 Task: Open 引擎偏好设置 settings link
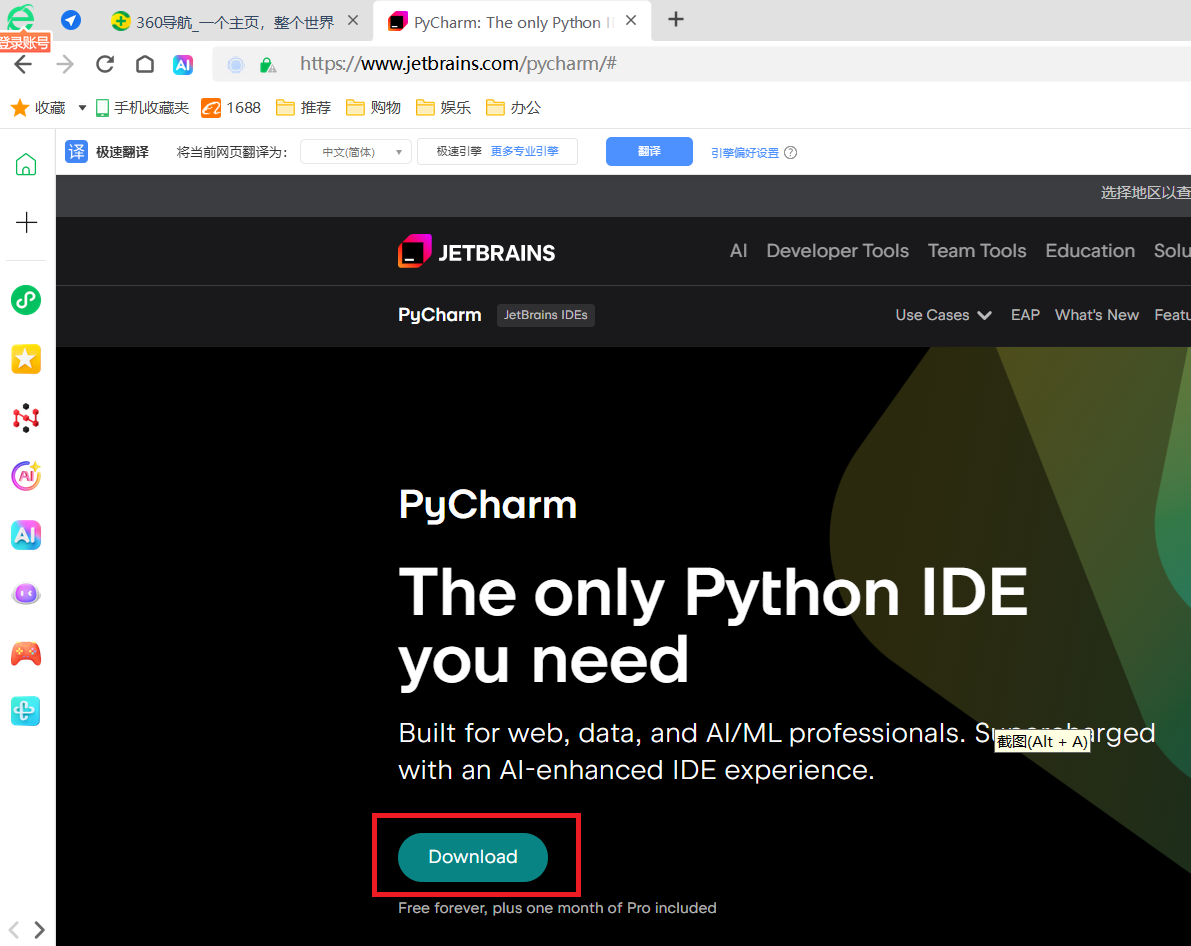pos(745,153)
